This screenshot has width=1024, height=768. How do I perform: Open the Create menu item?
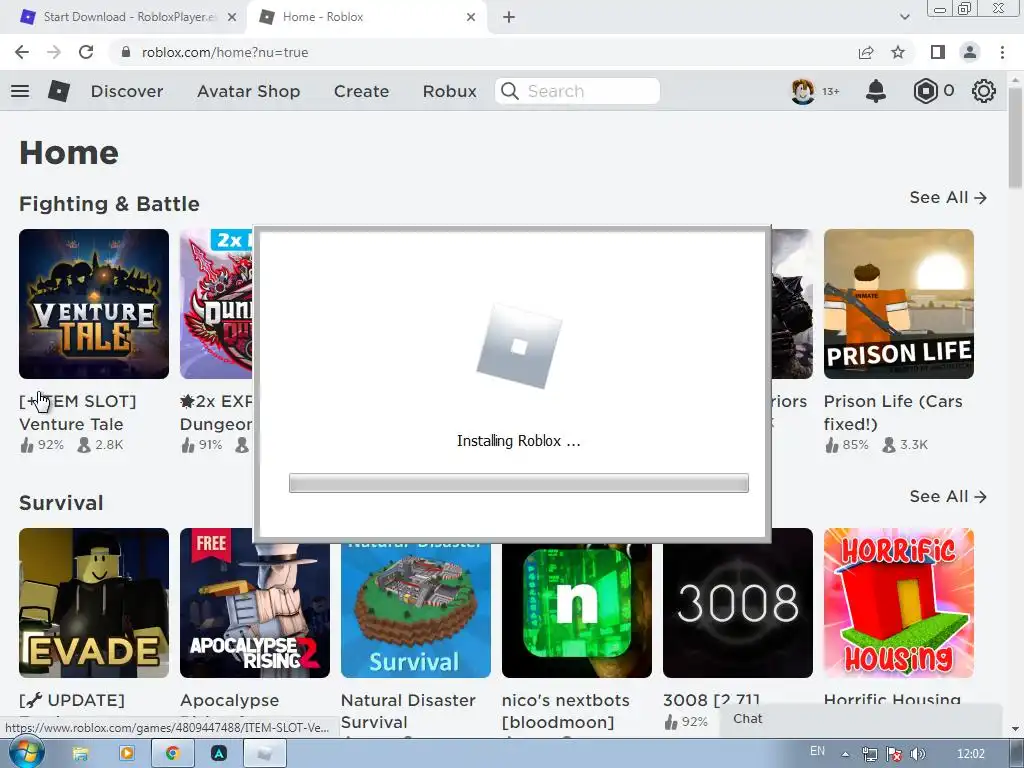tap(361, 91)
